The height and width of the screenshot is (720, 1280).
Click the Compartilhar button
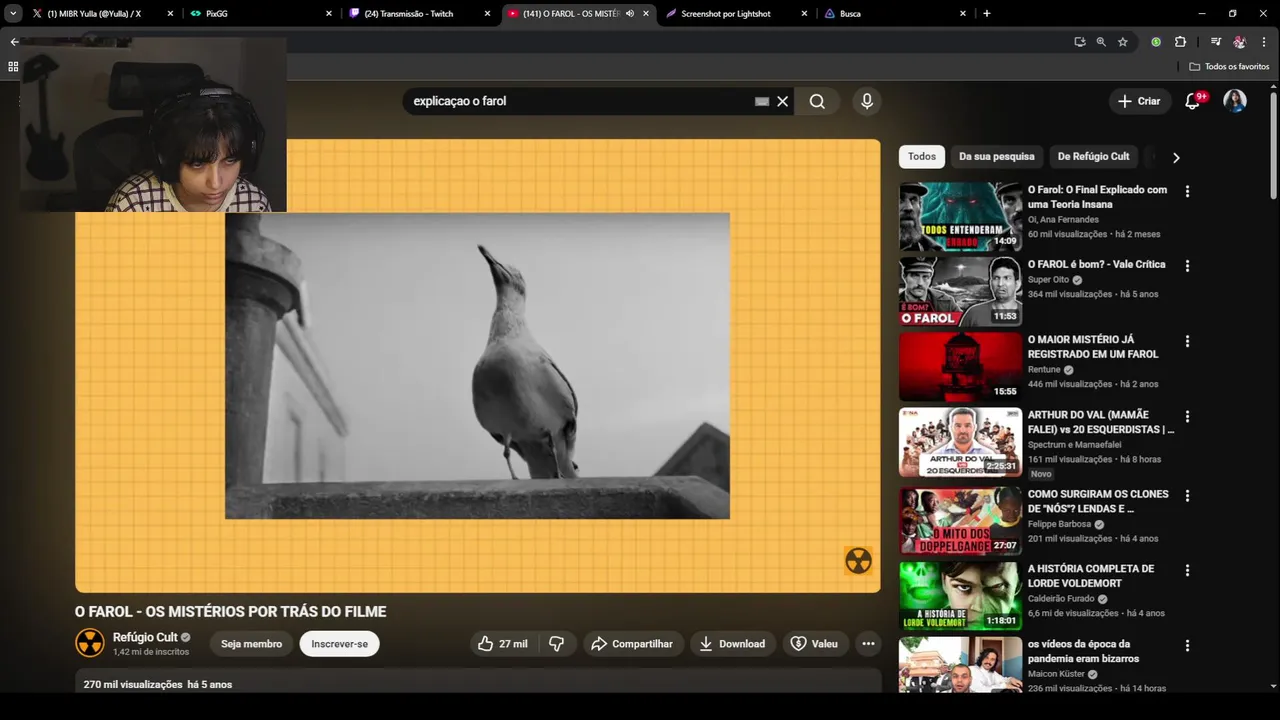point(632,644)
